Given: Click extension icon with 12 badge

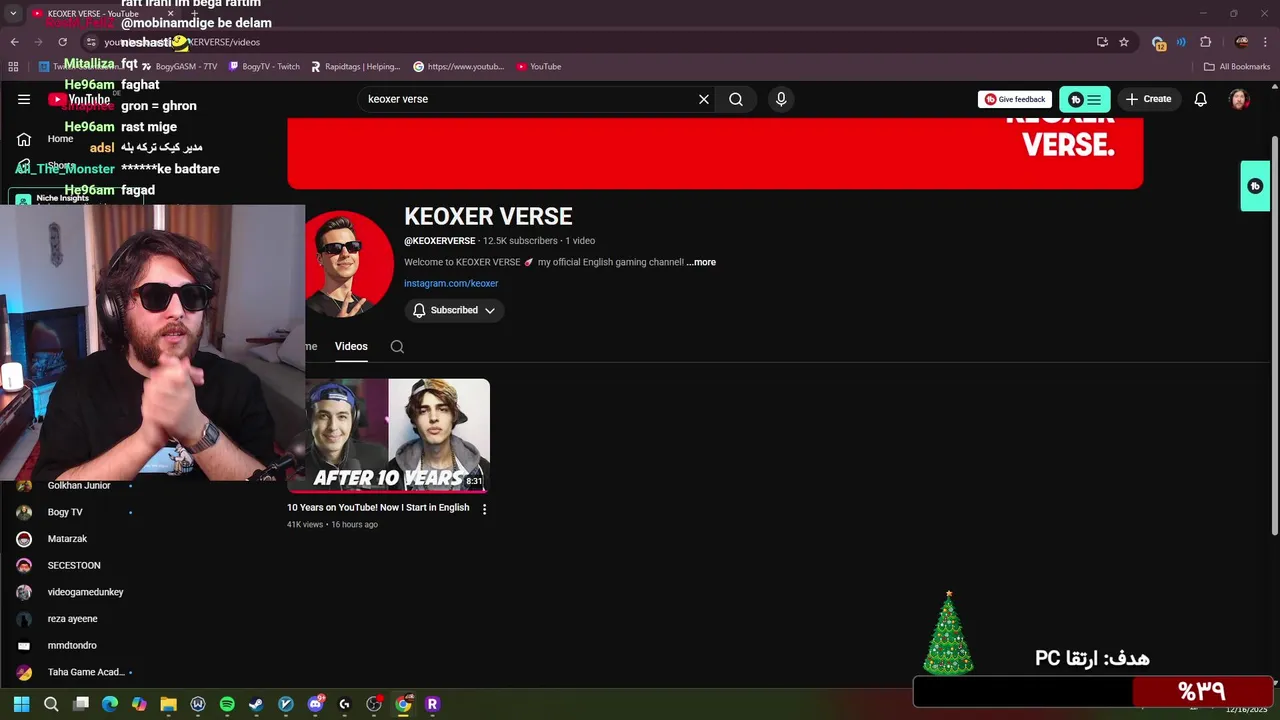Looking at the screenshot, I should point(1158,42).
